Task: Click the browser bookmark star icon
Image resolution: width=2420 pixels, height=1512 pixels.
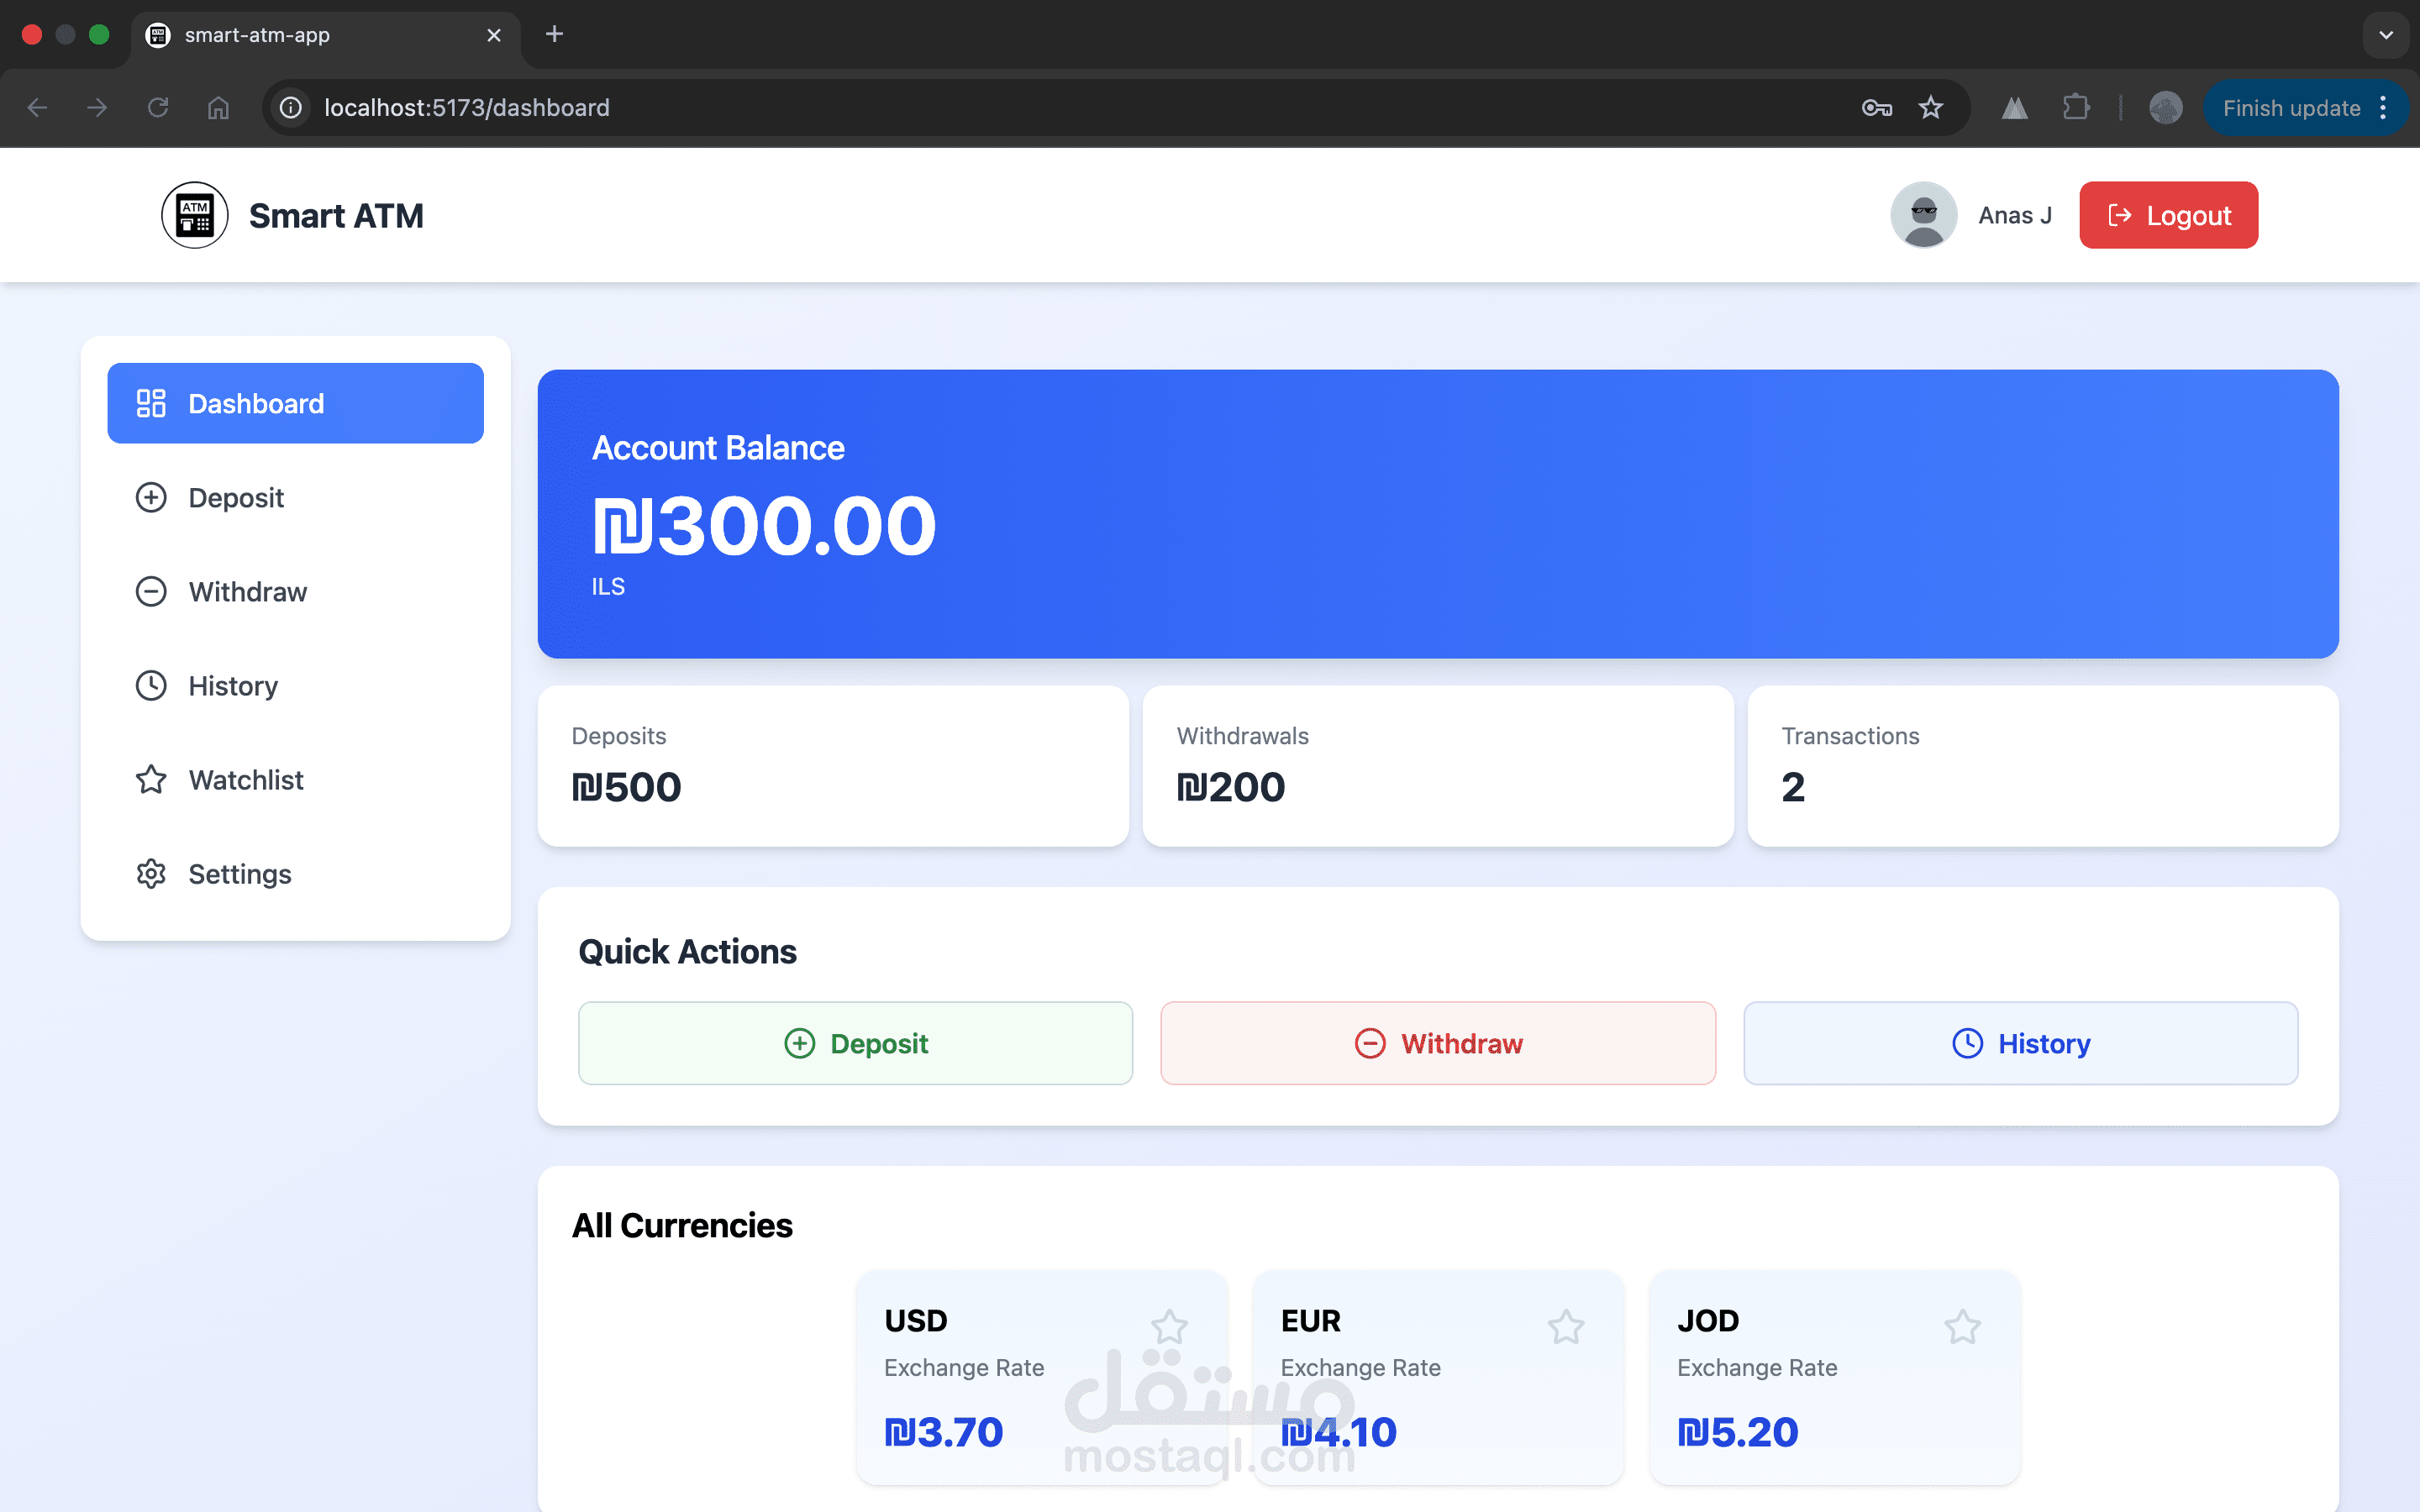Action: tap(1930, 108)
